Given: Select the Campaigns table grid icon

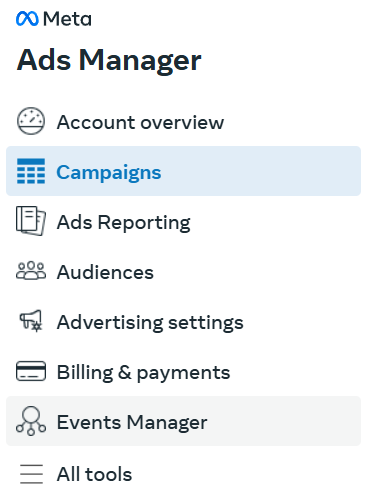Looking at the screenshot, I should [x=31, y=171].
